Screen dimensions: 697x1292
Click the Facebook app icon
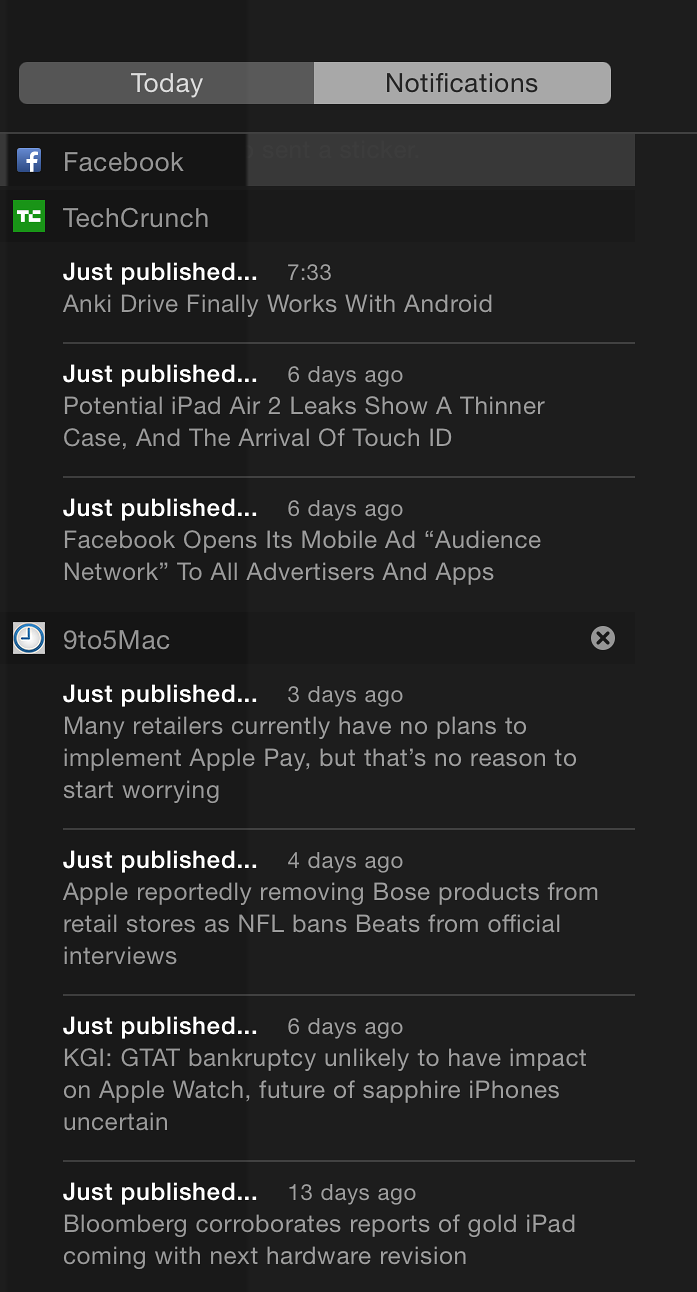pyautogui.click(x=29, y=161)
